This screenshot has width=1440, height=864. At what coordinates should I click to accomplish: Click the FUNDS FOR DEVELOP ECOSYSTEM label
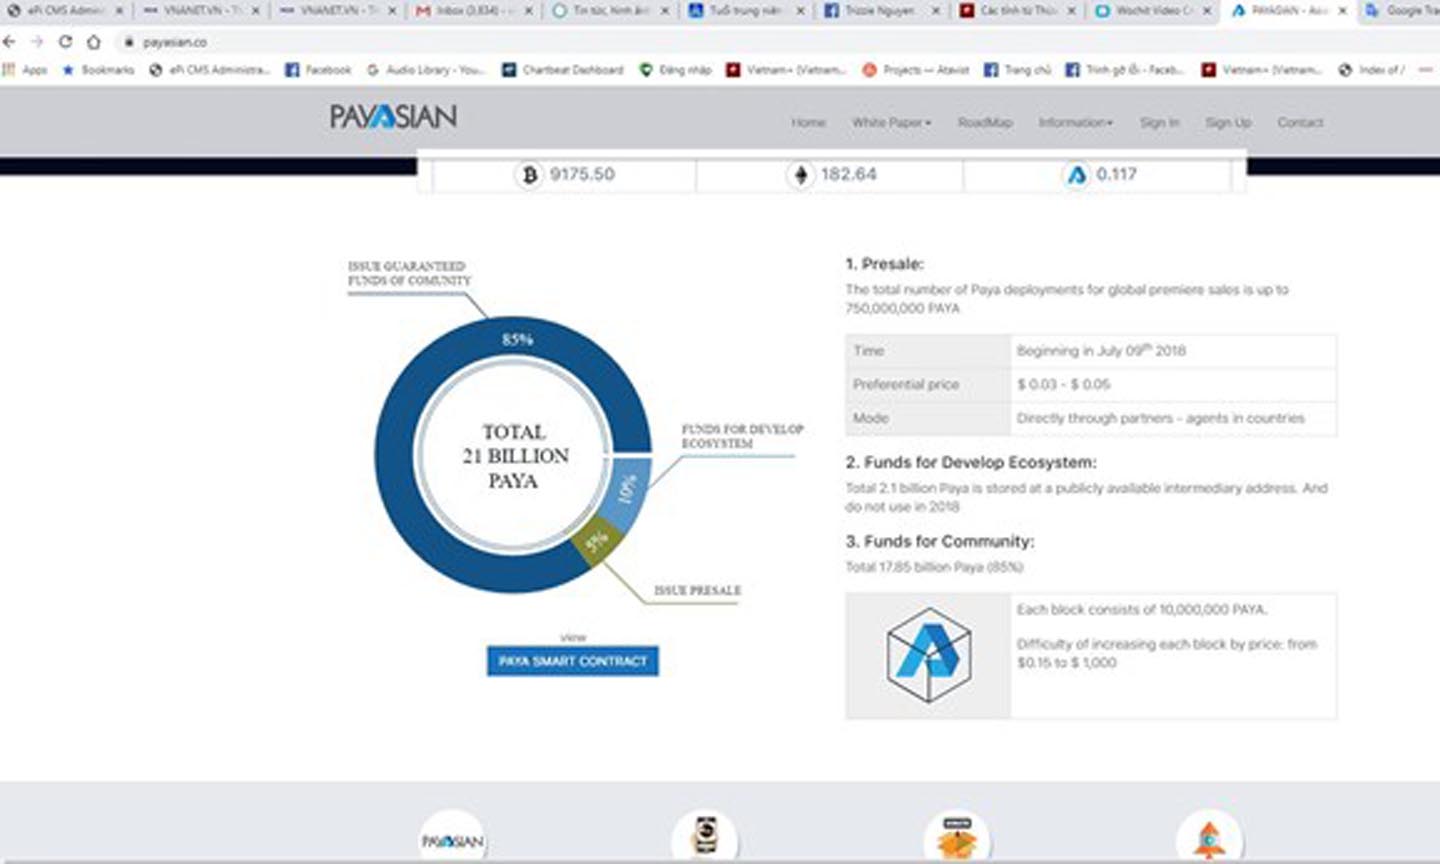click(x=742, y=436)
